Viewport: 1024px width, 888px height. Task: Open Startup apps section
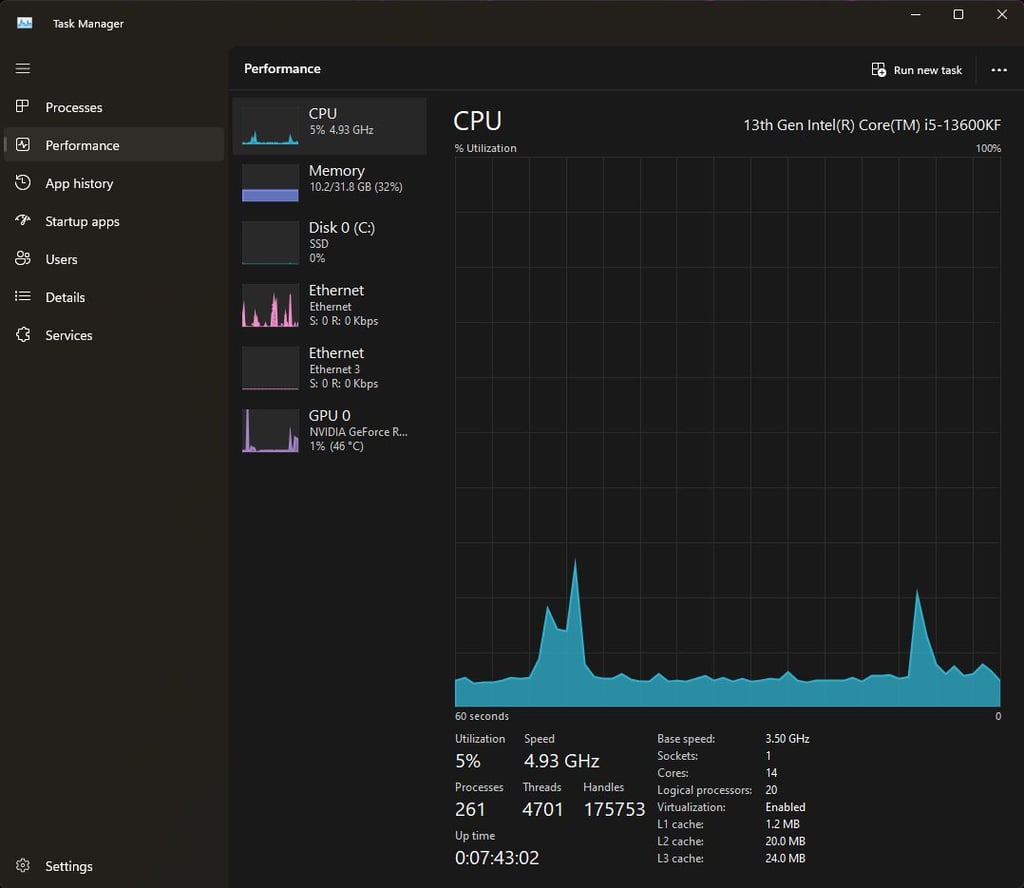point(114,221)
